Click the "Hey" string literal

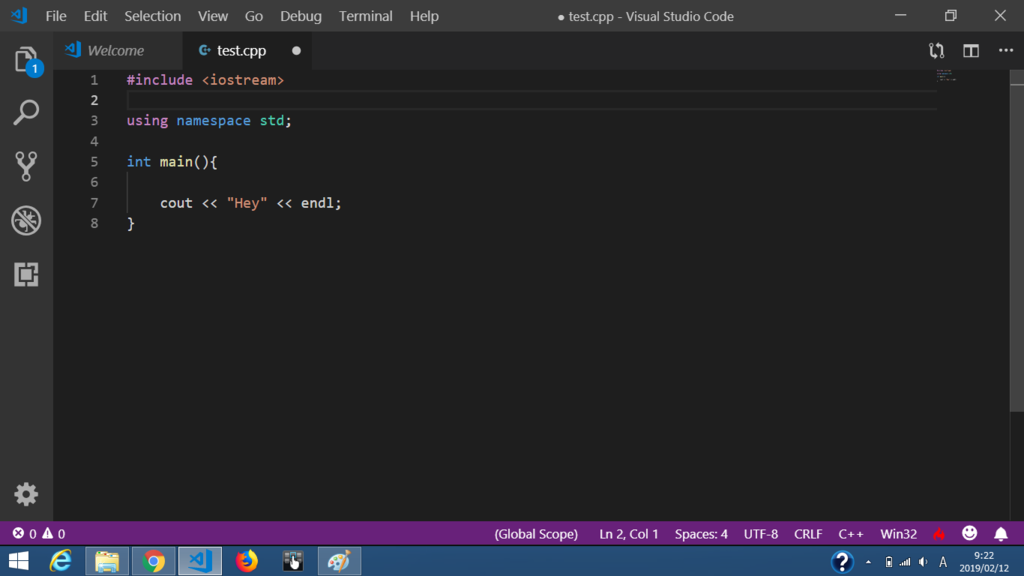(x=247, y=203)
